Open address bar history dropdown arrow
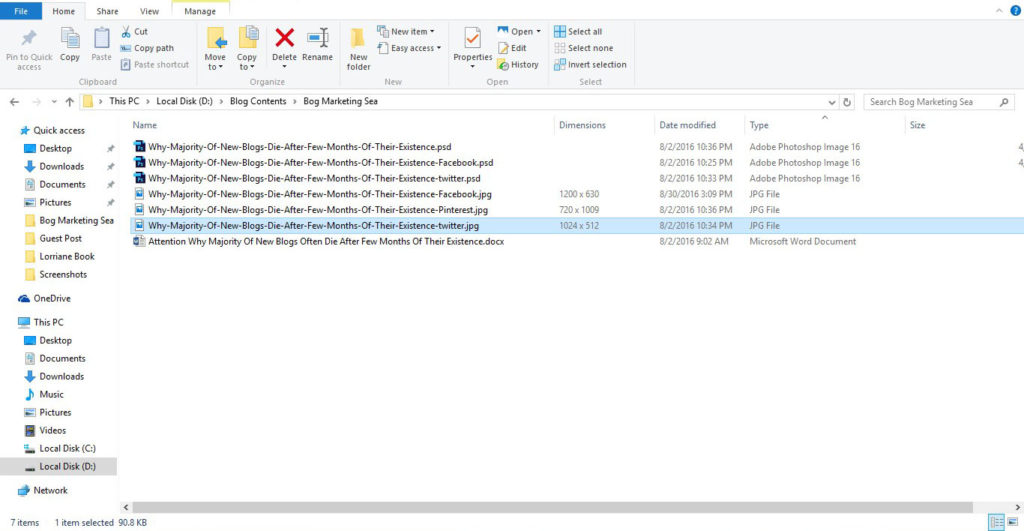1024x531 pixels. (x=831, y=102)
